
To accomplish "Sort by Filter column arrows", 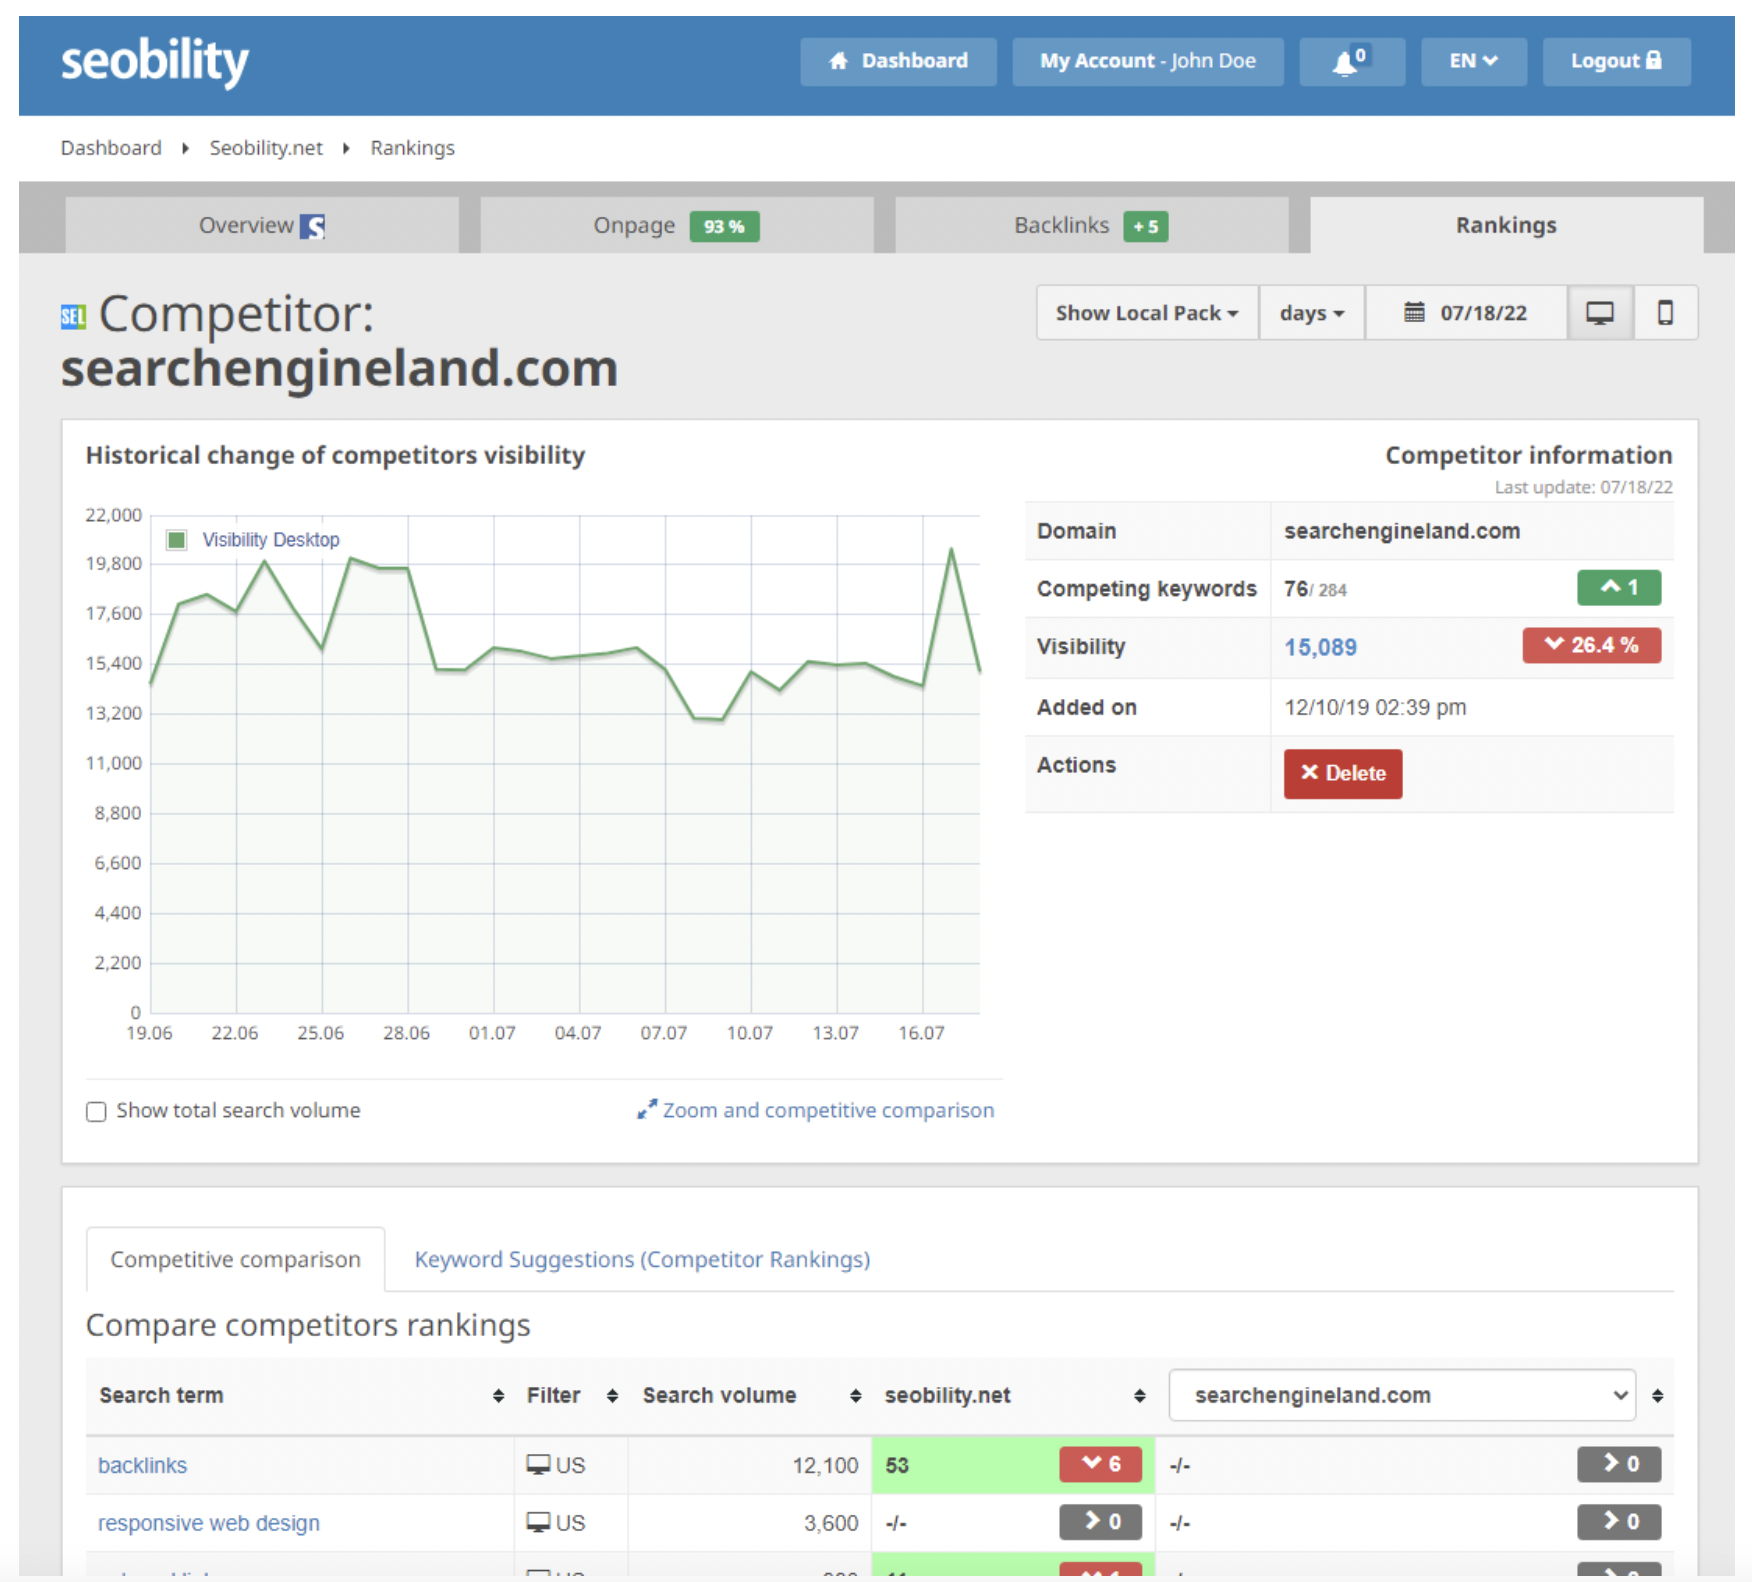I will point(612,1396).
